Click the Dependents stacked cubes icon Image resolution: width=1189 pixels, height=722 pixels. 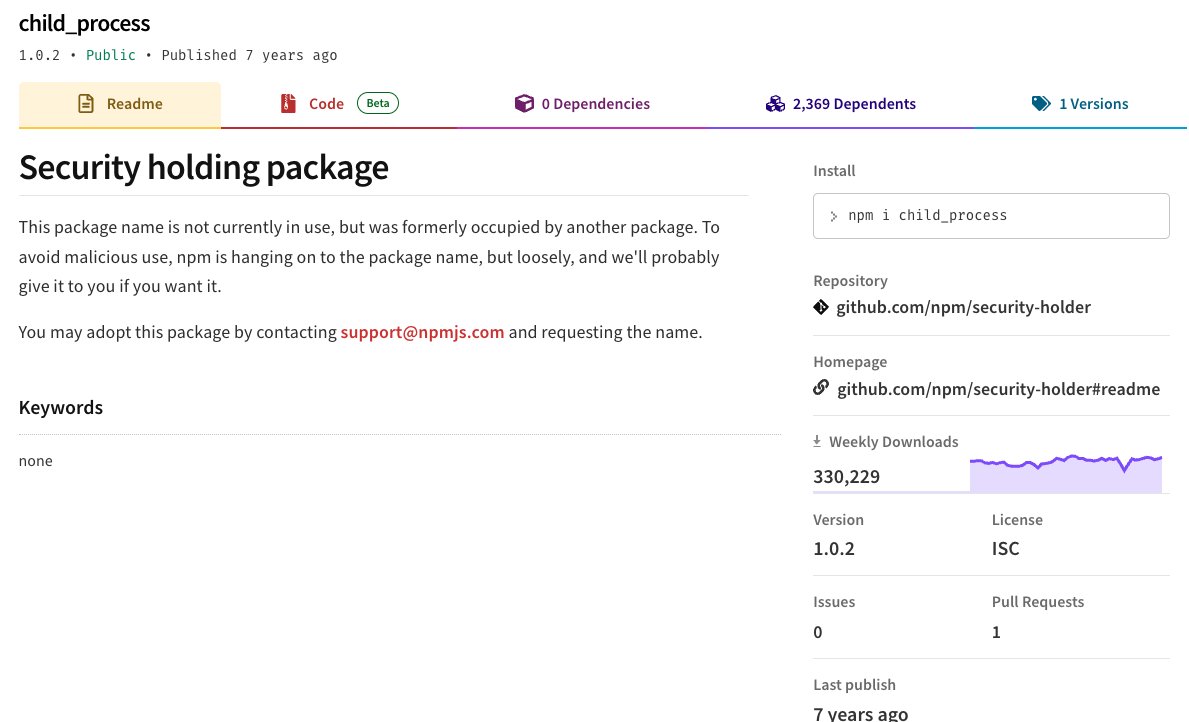coord(775,104)
